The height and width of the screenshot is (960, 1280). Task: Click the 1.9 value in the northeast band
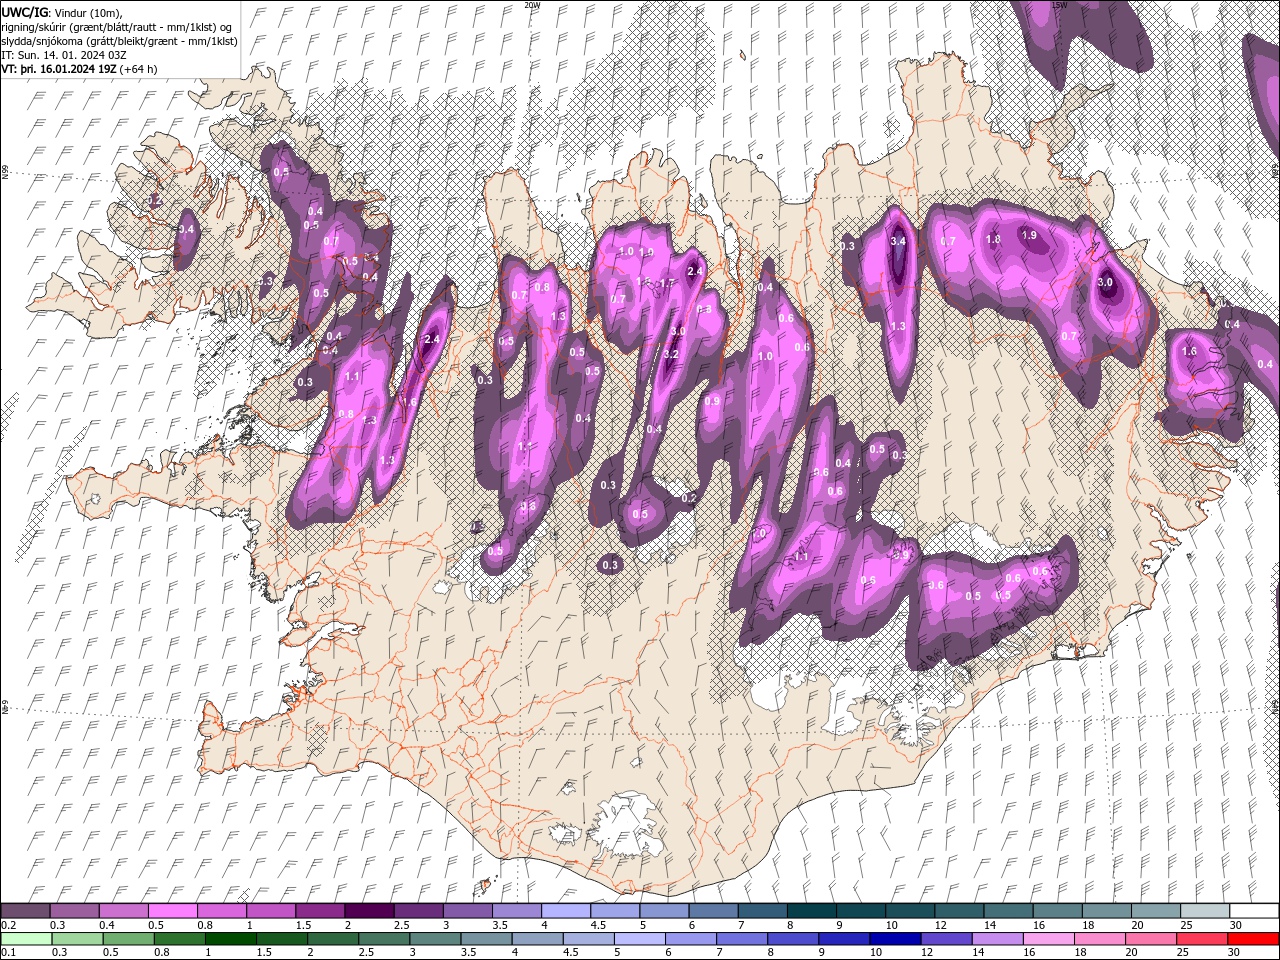pyautogui.click(x=1029, y=235)
